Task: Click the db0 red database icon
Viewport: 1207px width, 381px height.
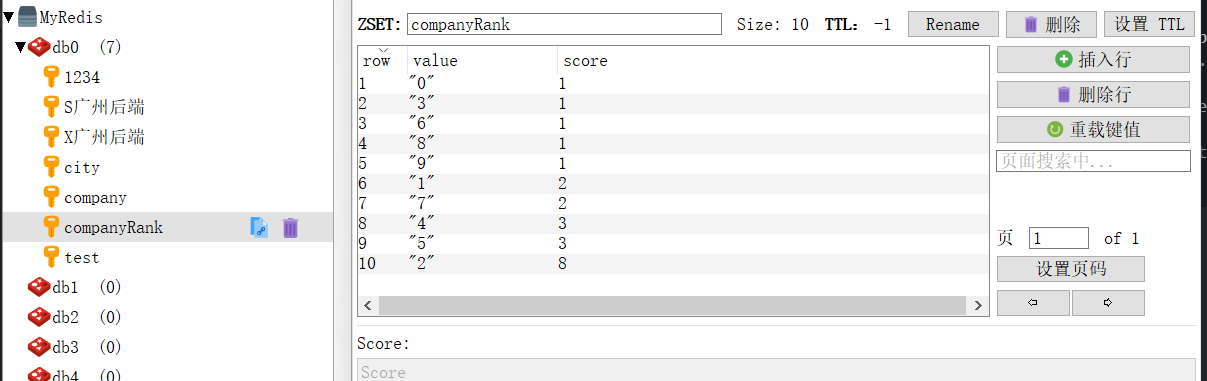Action: [40, 47]
